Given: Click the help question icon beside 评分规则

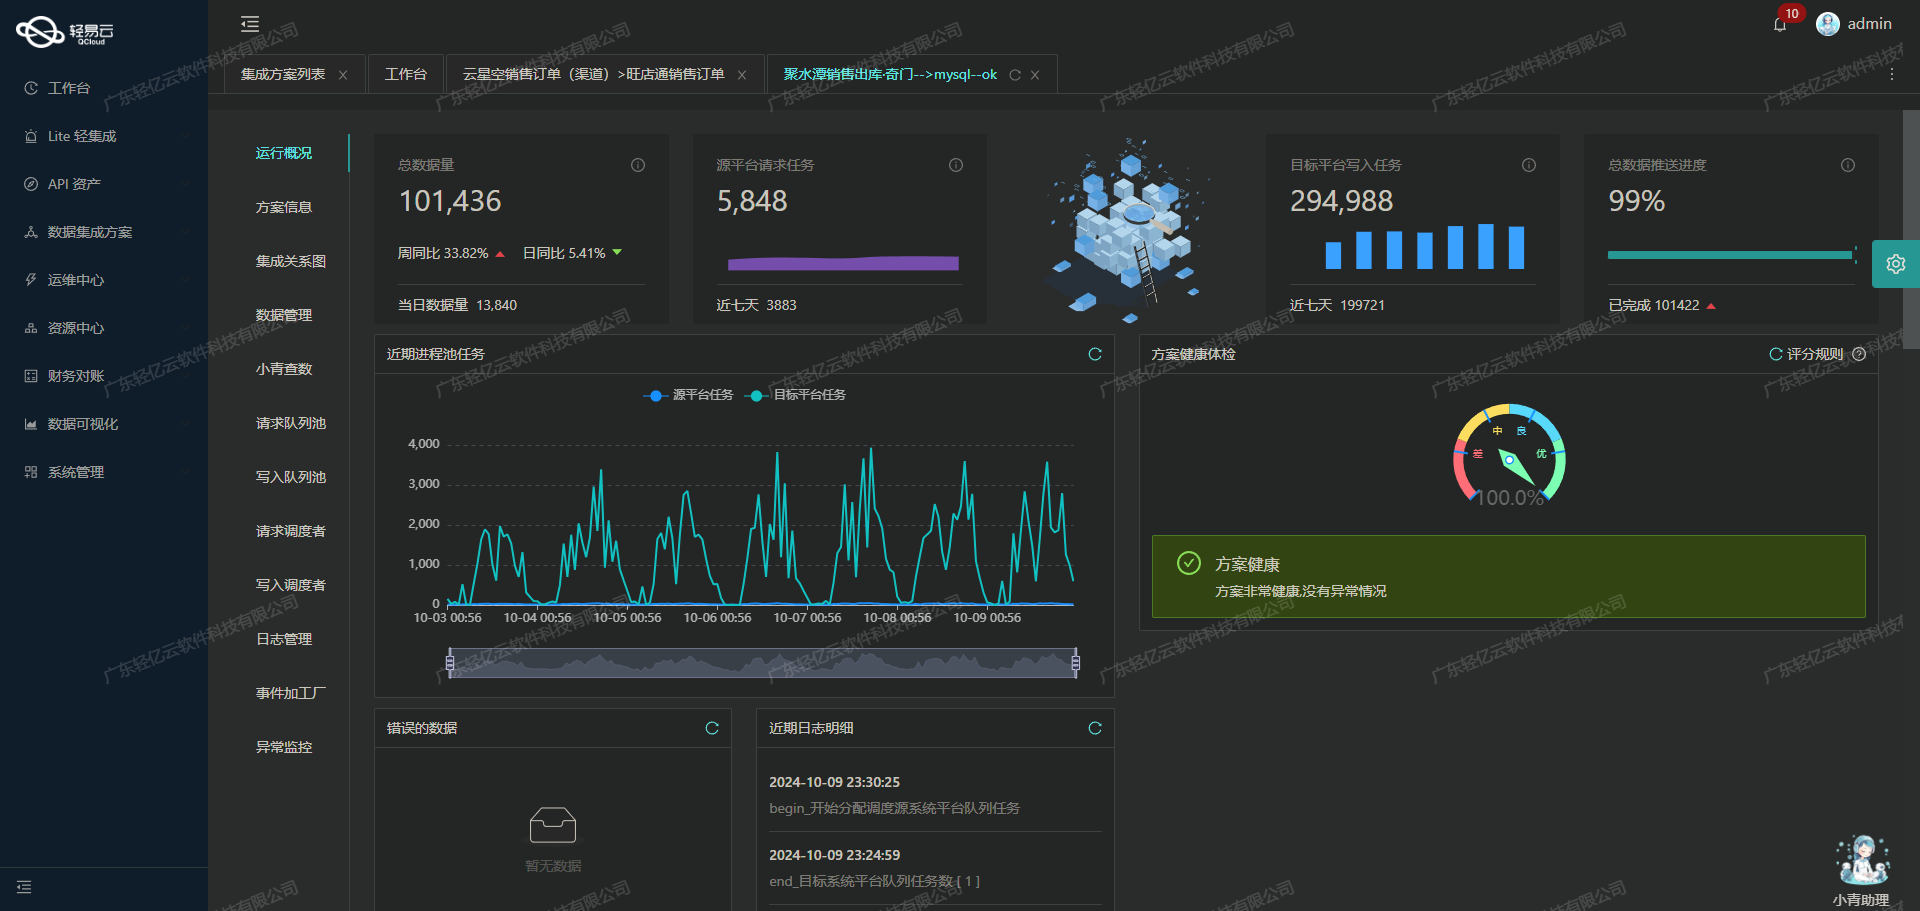Looking at the screenshot, I should 1859,354.
